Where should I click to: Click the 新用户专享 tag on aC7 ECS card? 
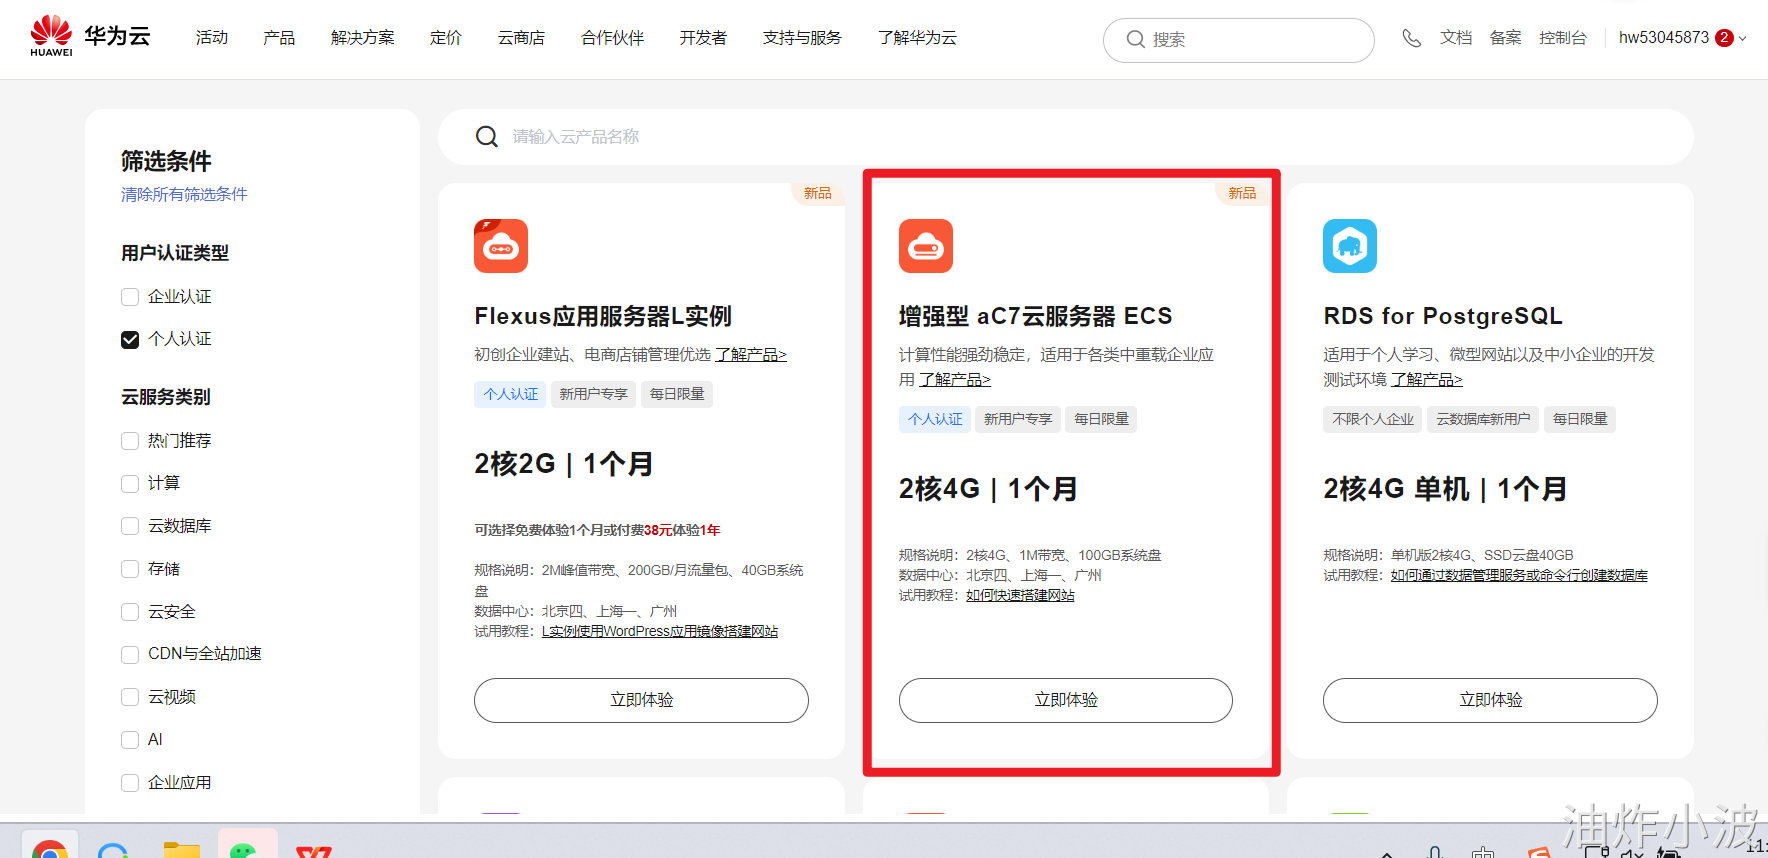(1018, 419)
